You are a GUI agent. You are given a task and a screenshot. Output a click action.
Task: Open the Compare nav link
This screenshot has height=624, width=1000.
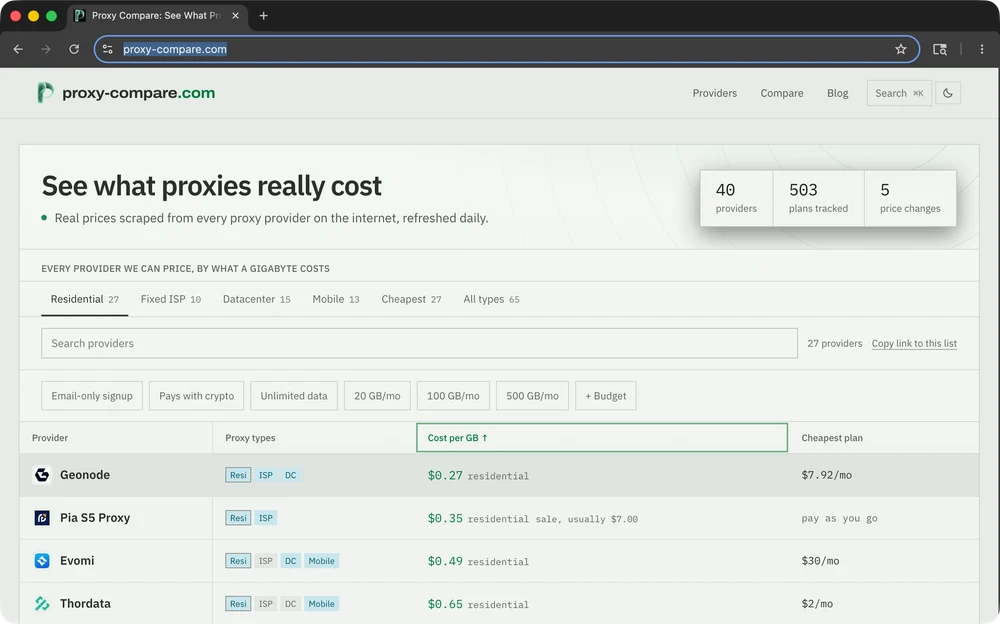tap(781, 93)
